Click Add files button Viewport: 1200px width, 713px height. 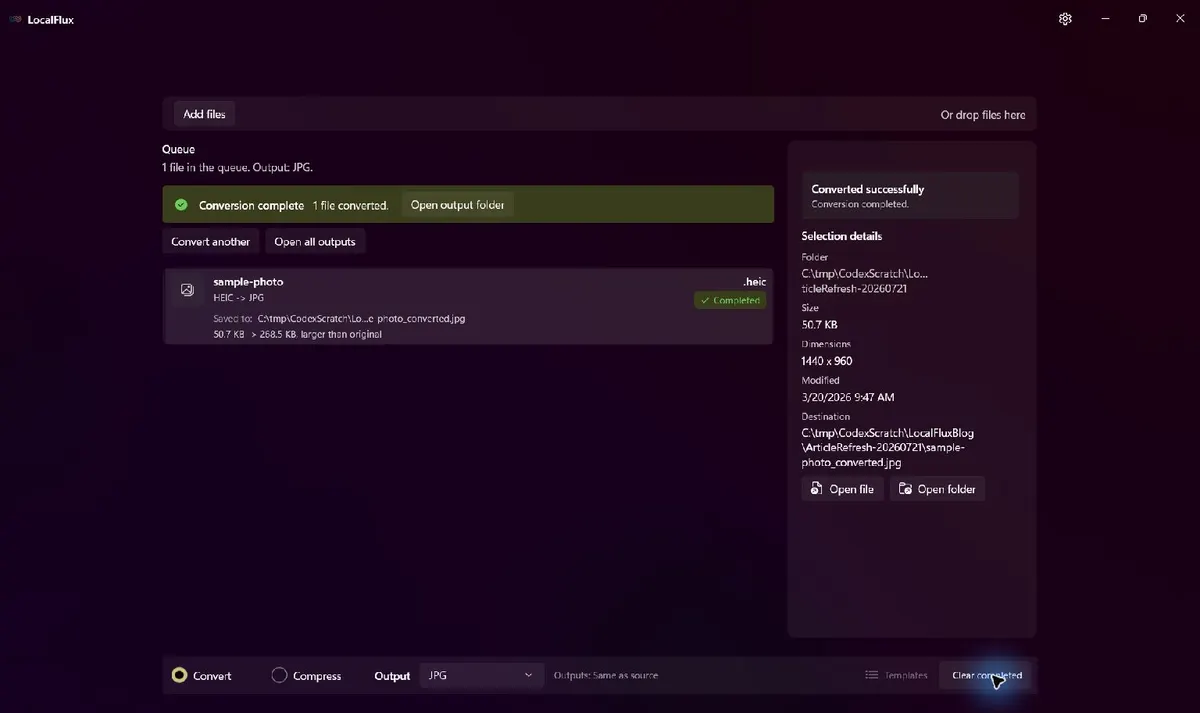tap(204, 114)
